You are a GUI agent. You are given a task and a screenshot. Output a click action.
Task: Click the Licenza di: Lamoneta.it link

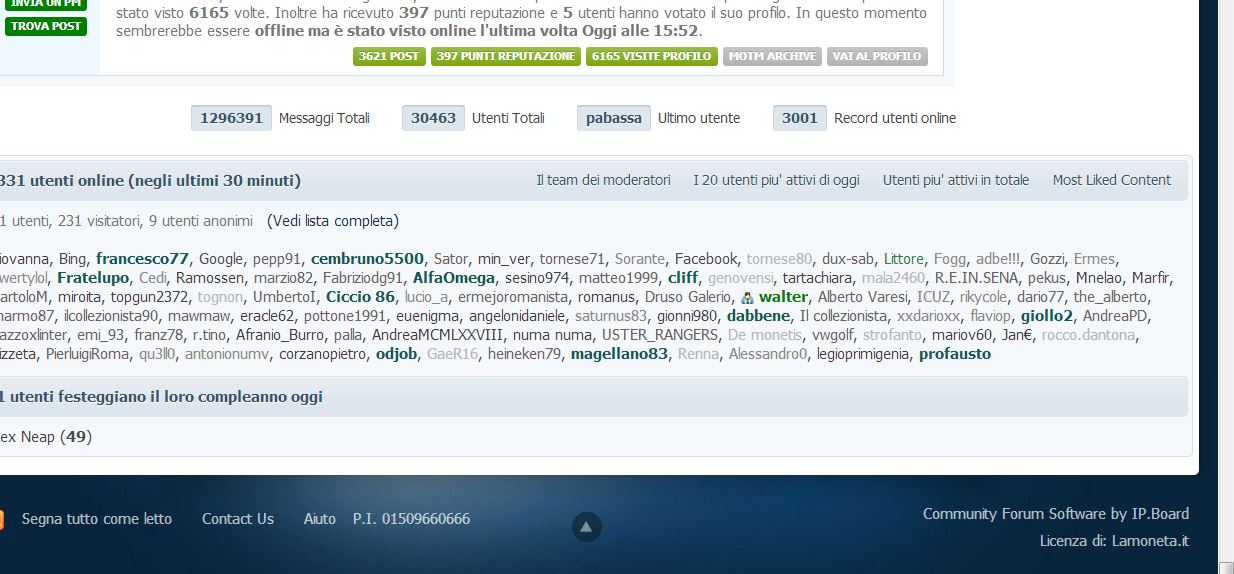click(1115, 541)
